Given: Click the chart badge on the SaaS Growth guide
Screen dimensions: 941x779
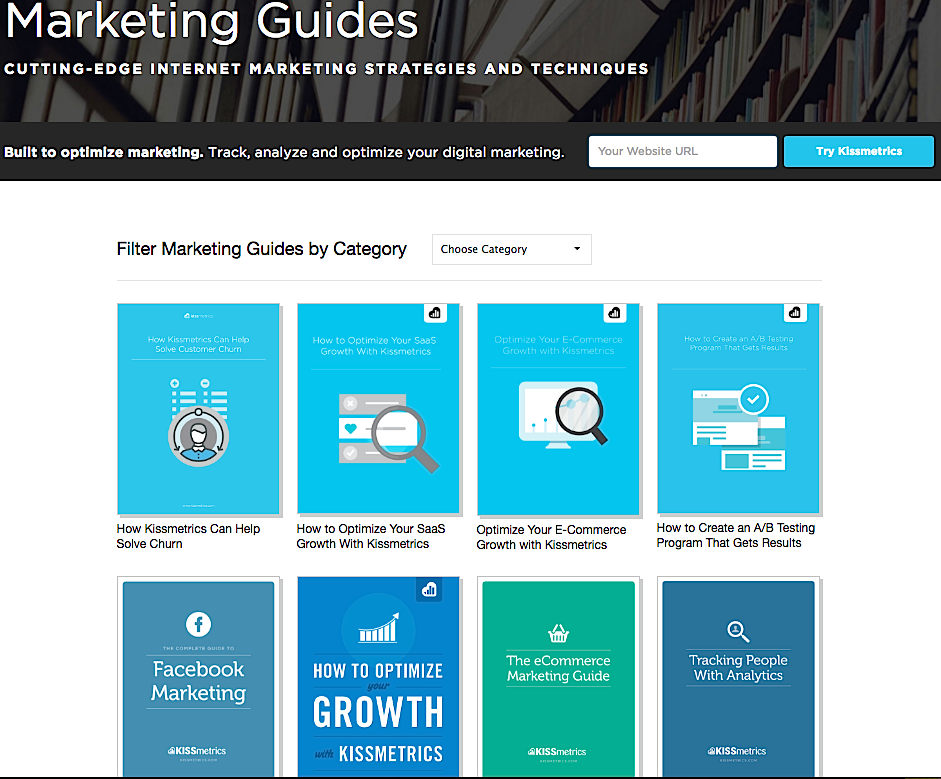Looking at the screenshot, I should [435, 313].
